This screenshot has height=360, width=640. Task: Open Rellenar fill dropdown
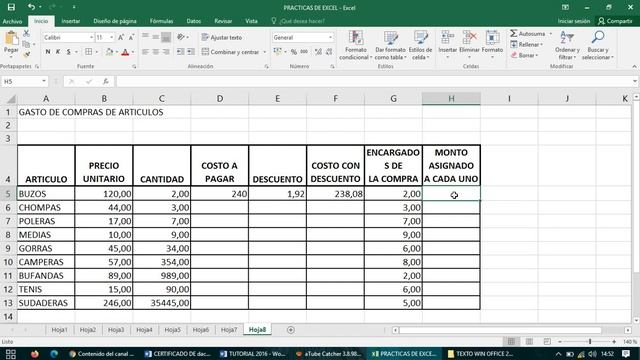(x=526, y=44)
